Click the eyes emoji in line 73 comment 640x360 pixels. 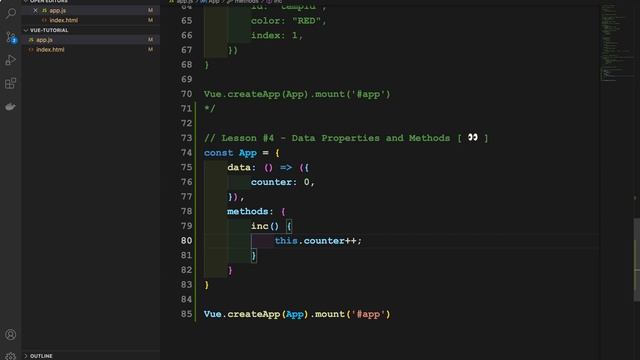pyautogui.click(x=473, y=137)
